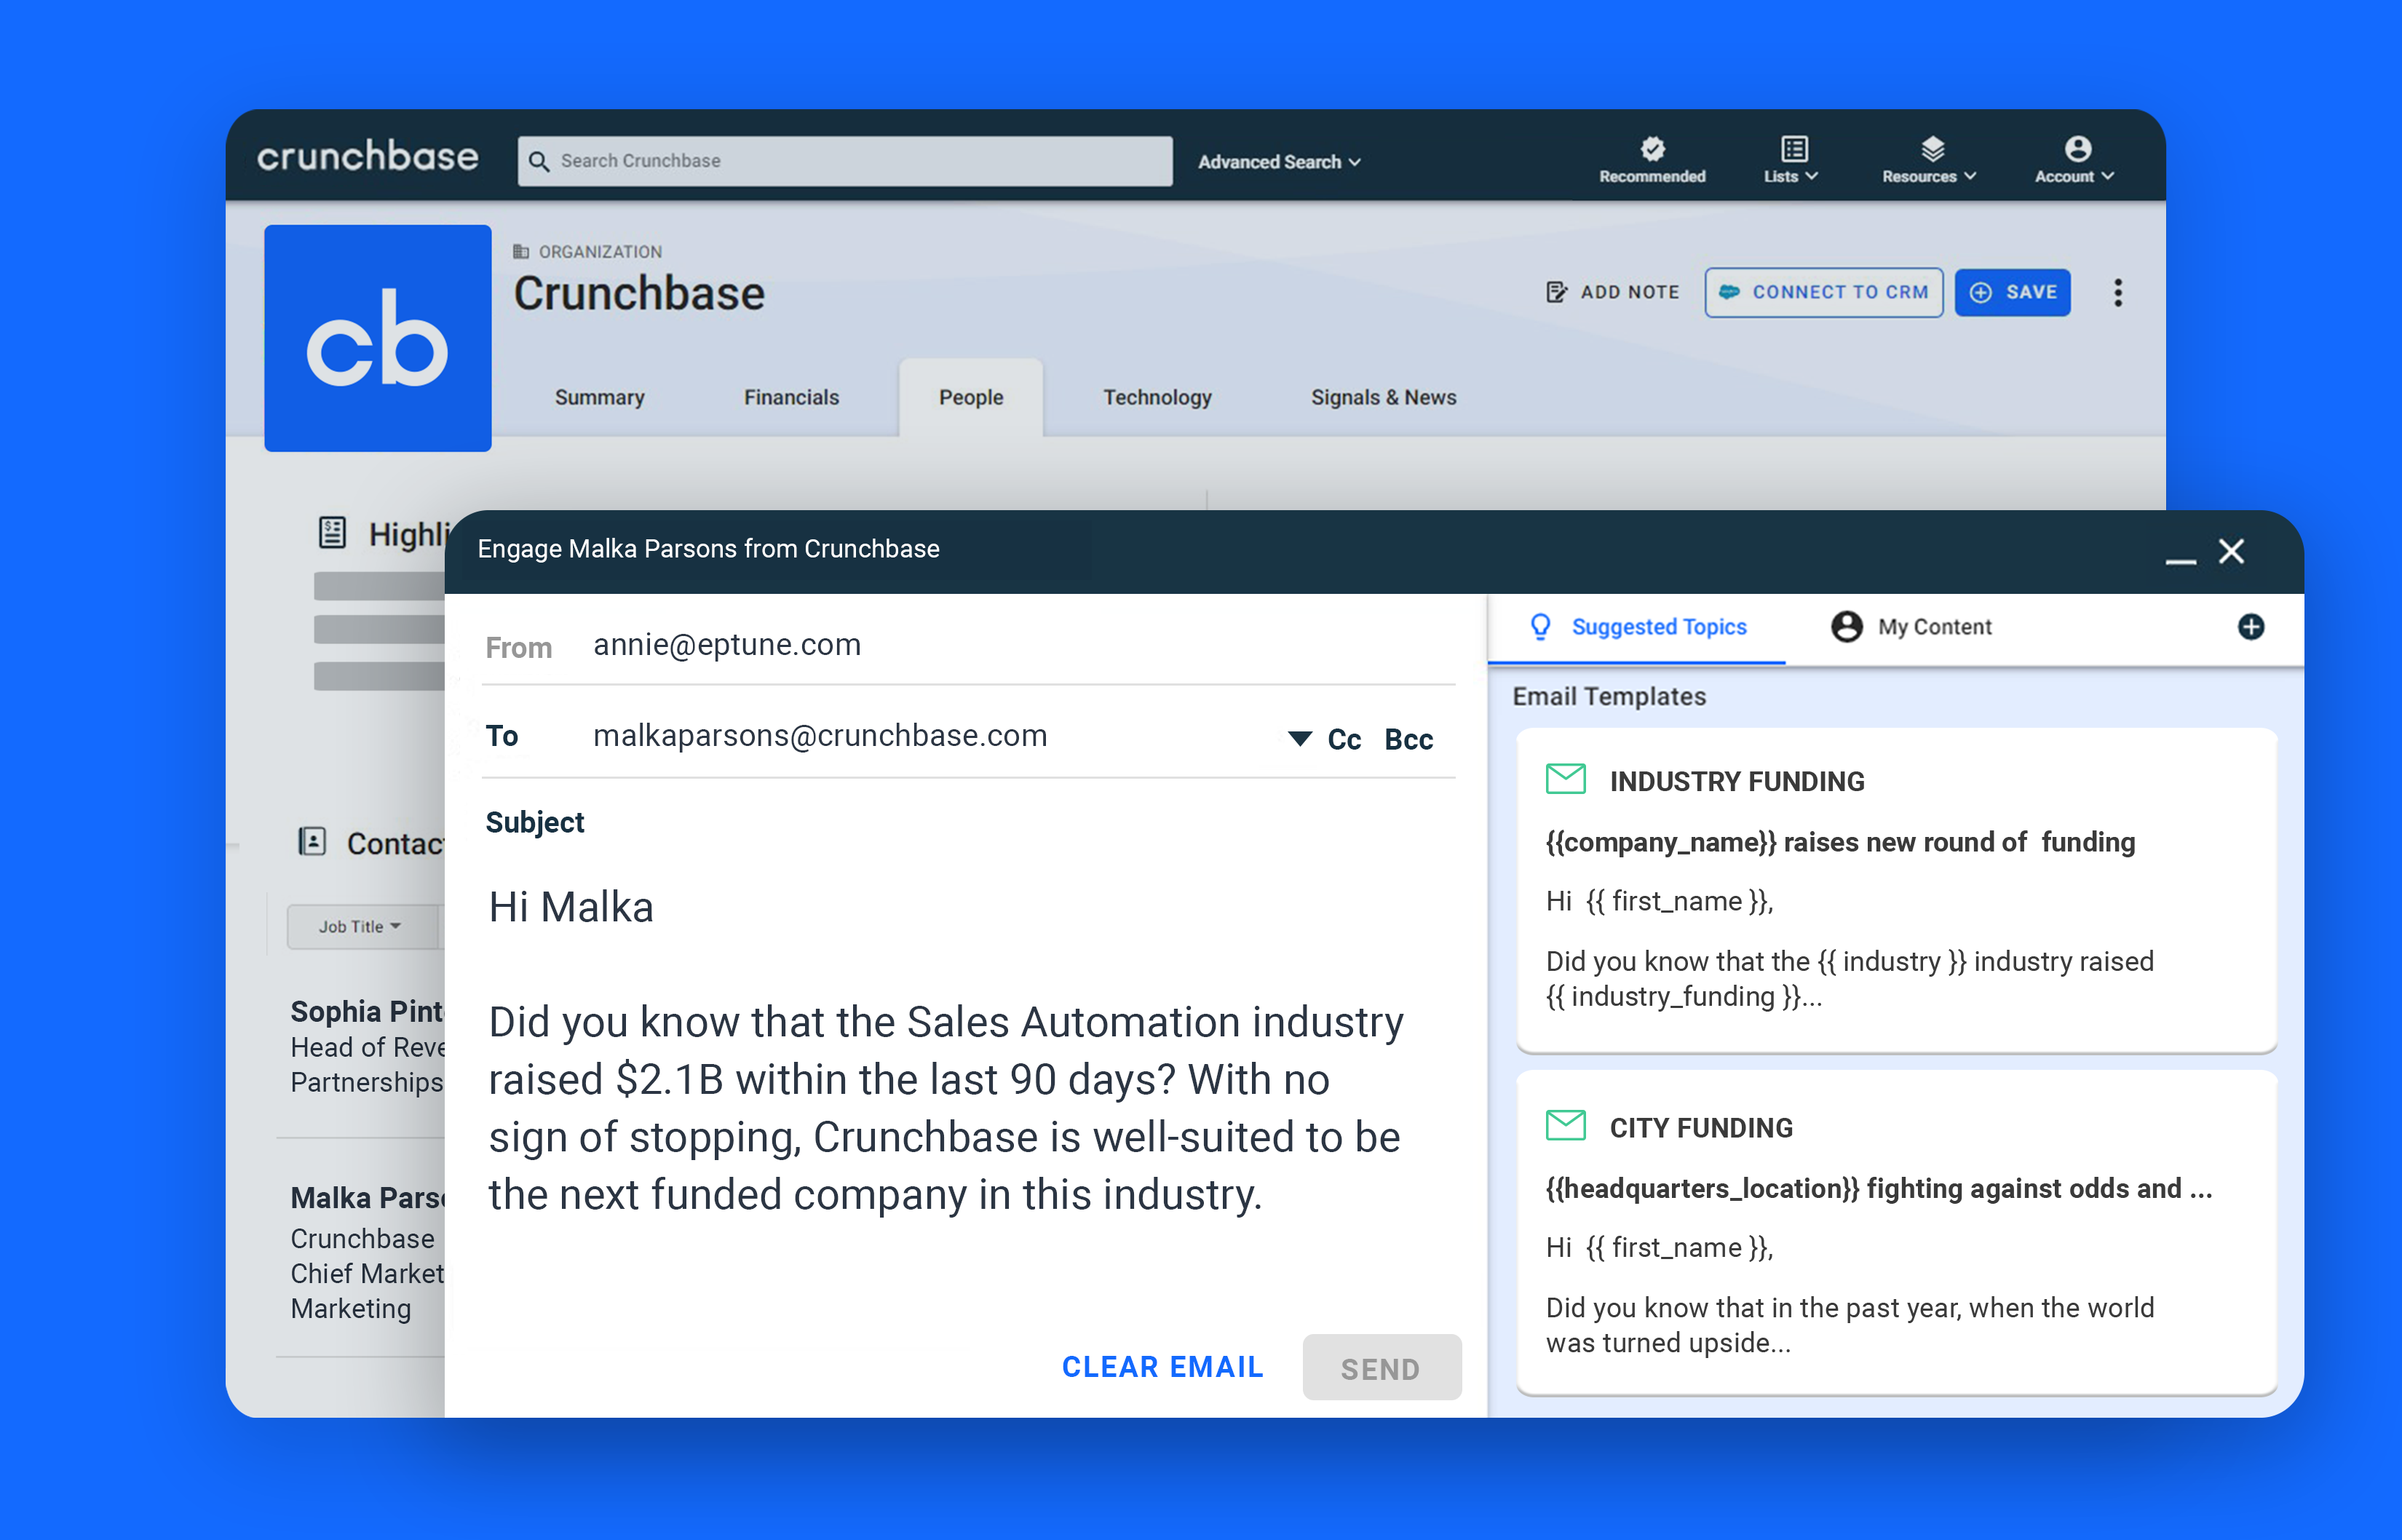Image resolution: width=2402 pixels, height=1540 pixels.
Task: Click the Industry Funding envelope icon
Action: [x=1566, y=779]
